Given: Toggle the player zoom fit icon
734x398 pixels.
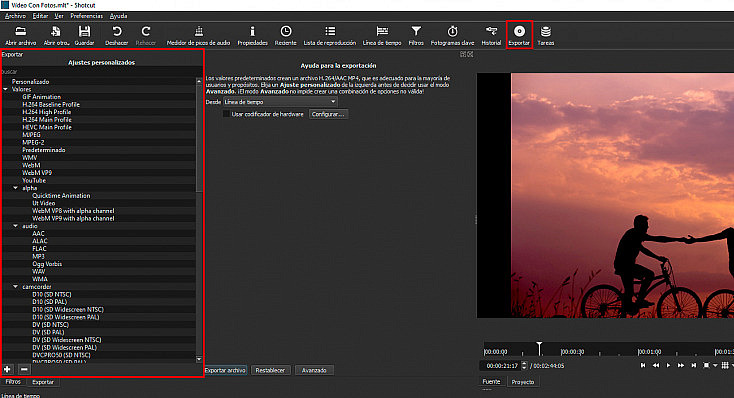Looking at the screenshot, I should click(x=706, y=365).
